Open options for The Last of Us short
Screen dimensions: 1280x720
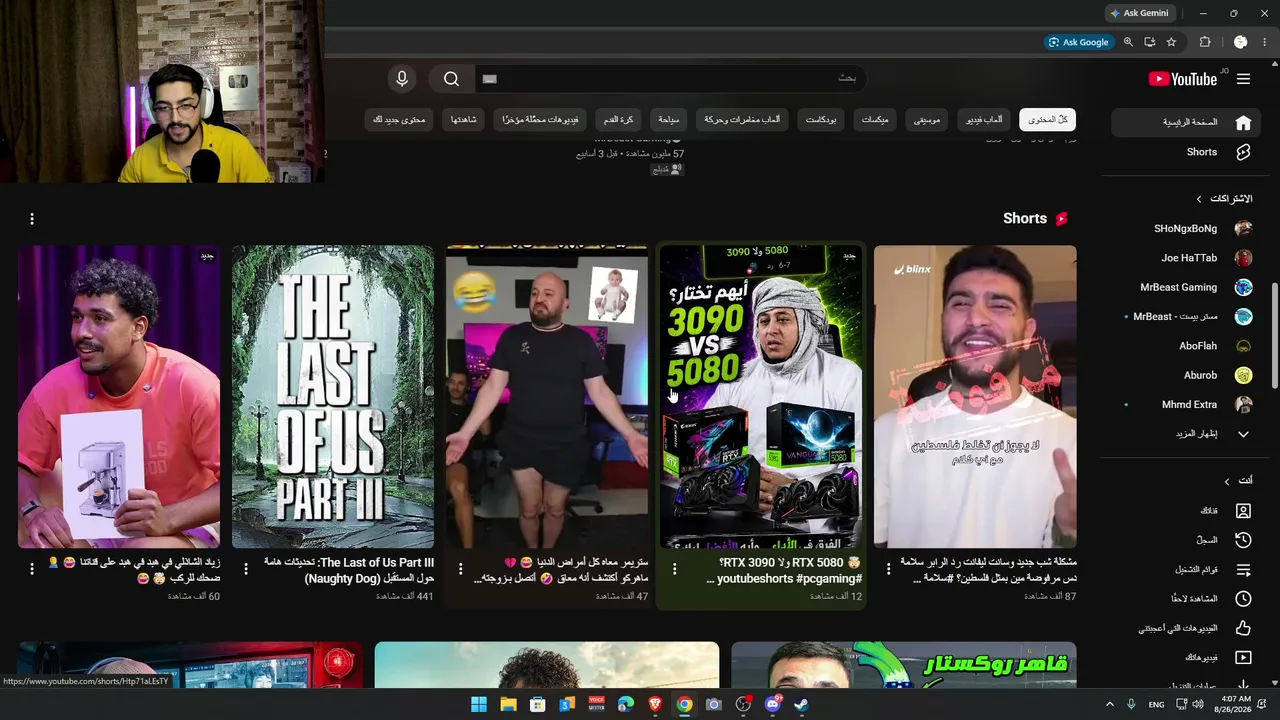point(246,569)
